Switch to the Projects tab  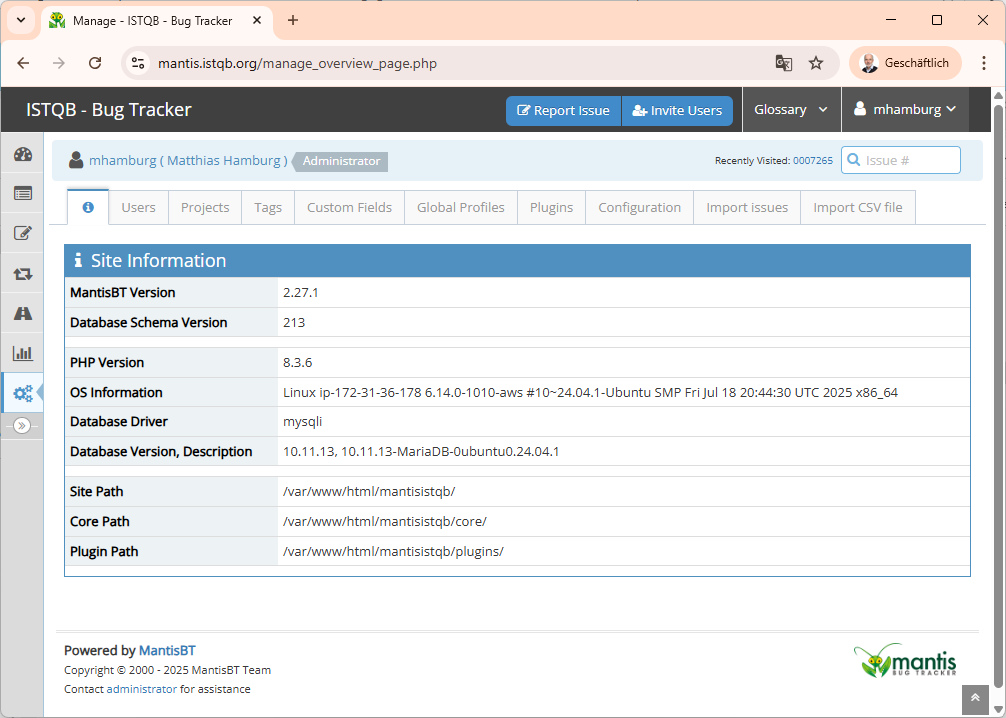(205, 207)
